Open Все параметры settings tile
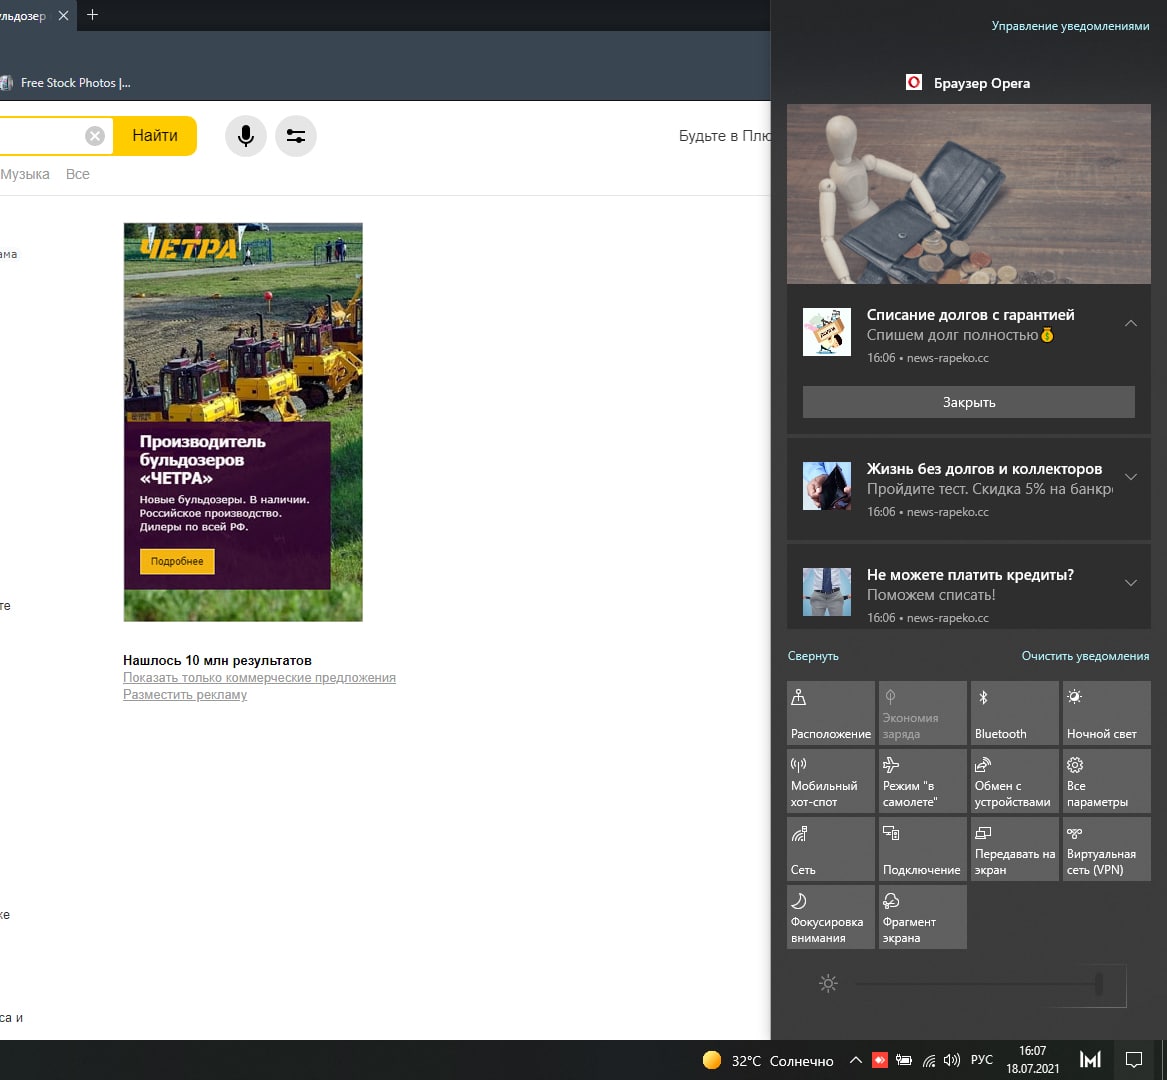 pyautogui.click(x=1107, y=781)
